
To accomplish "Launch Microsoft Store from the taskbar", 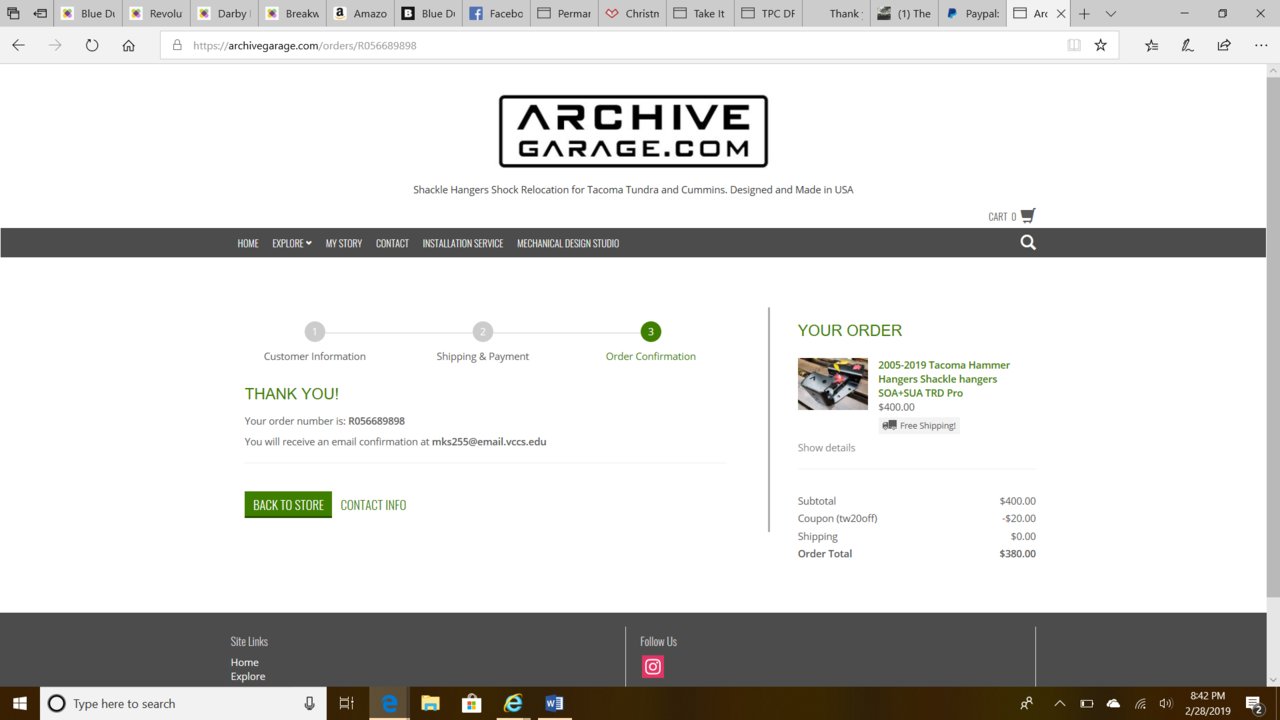I will [x=471, y=703].
